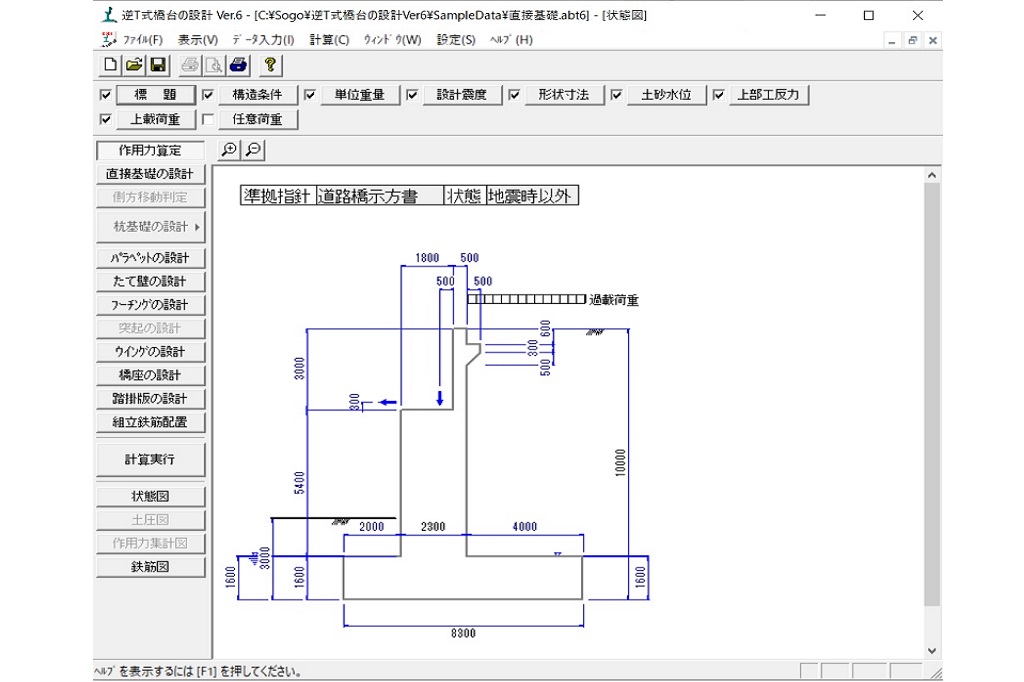
Task: Click the scrollbar up arrow
Action: [x=932, y=175]
